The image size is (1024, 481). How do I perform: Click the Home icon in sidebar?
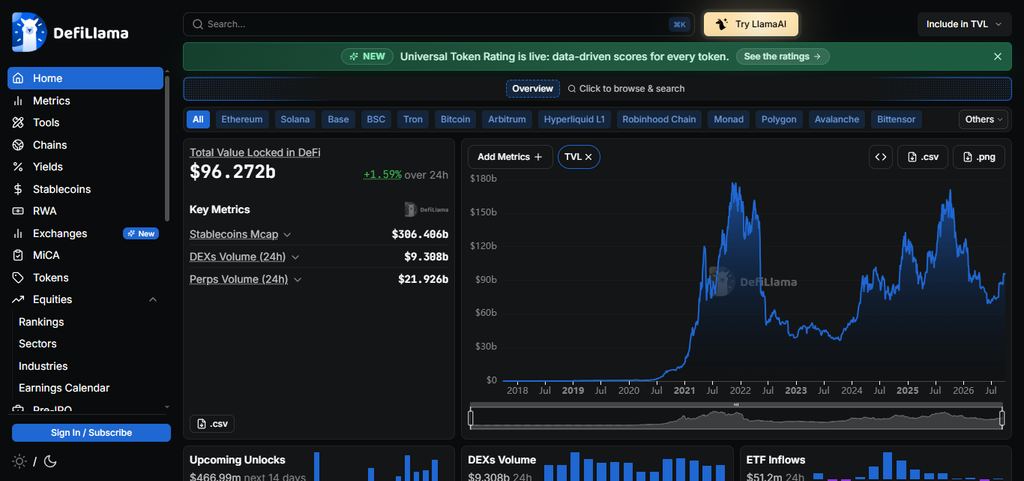[x=19, y=78]
